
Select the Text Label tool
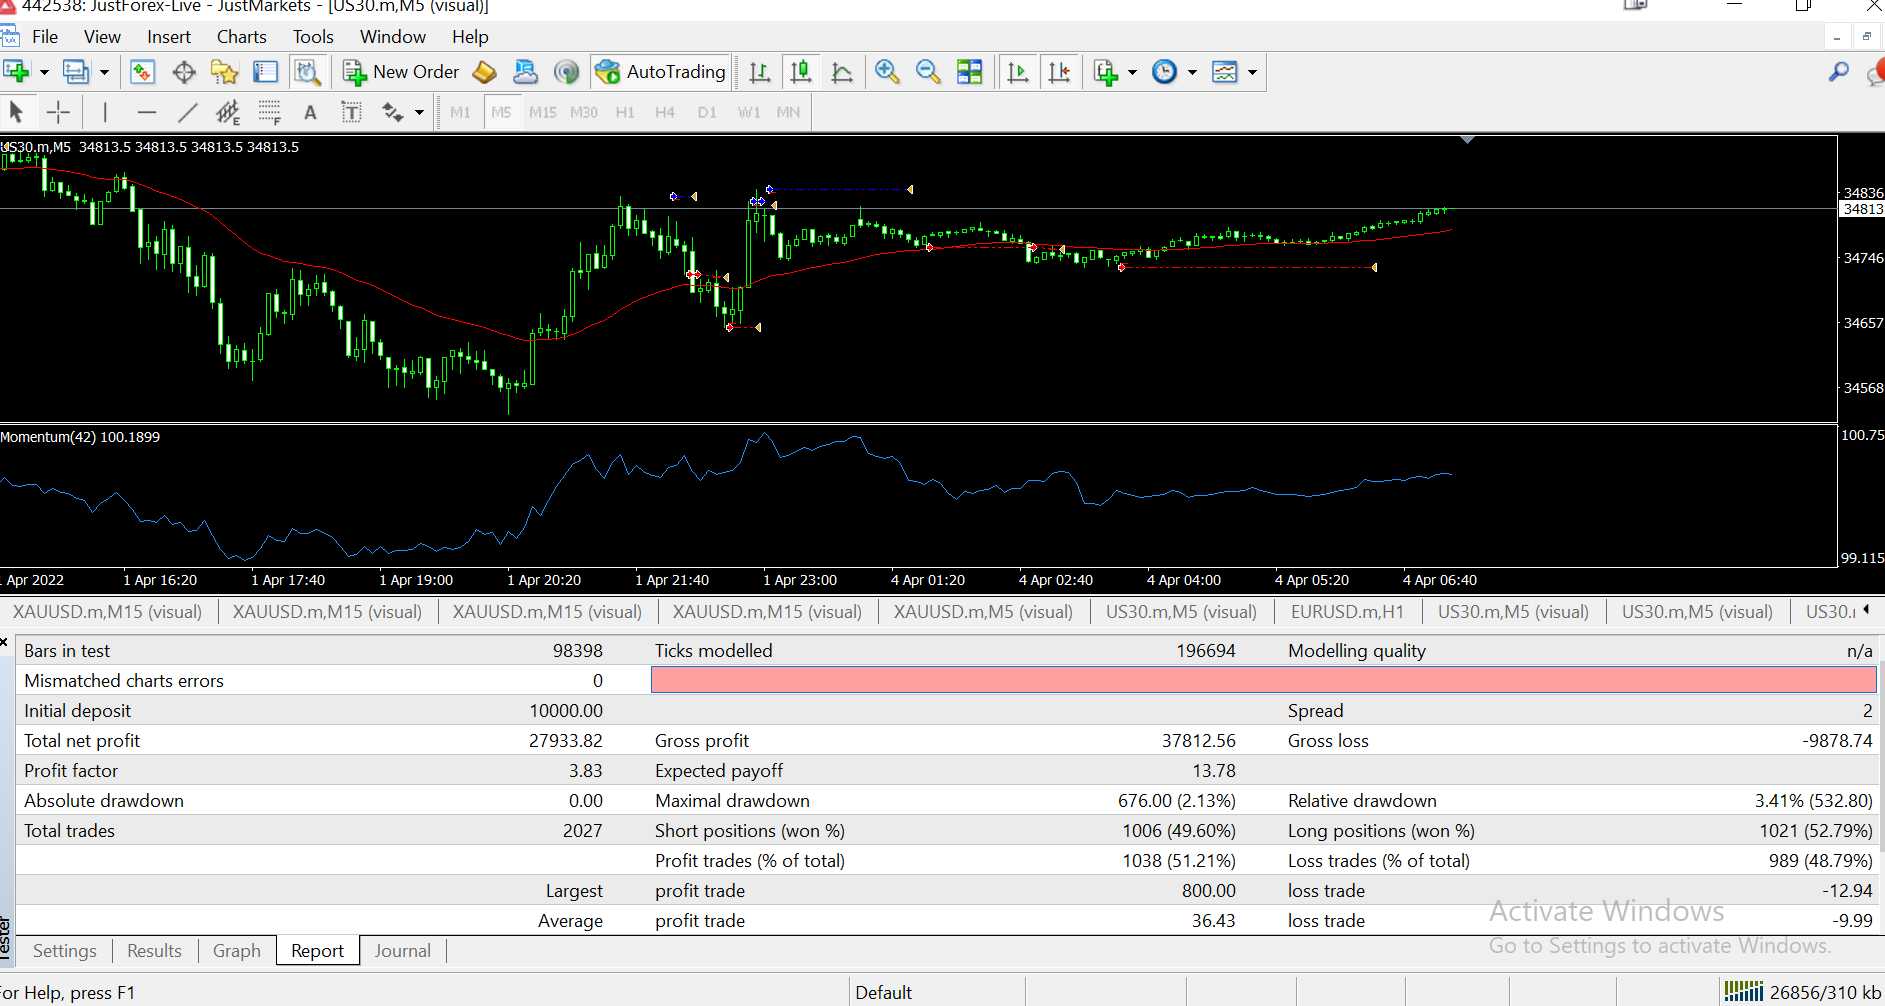351,112
